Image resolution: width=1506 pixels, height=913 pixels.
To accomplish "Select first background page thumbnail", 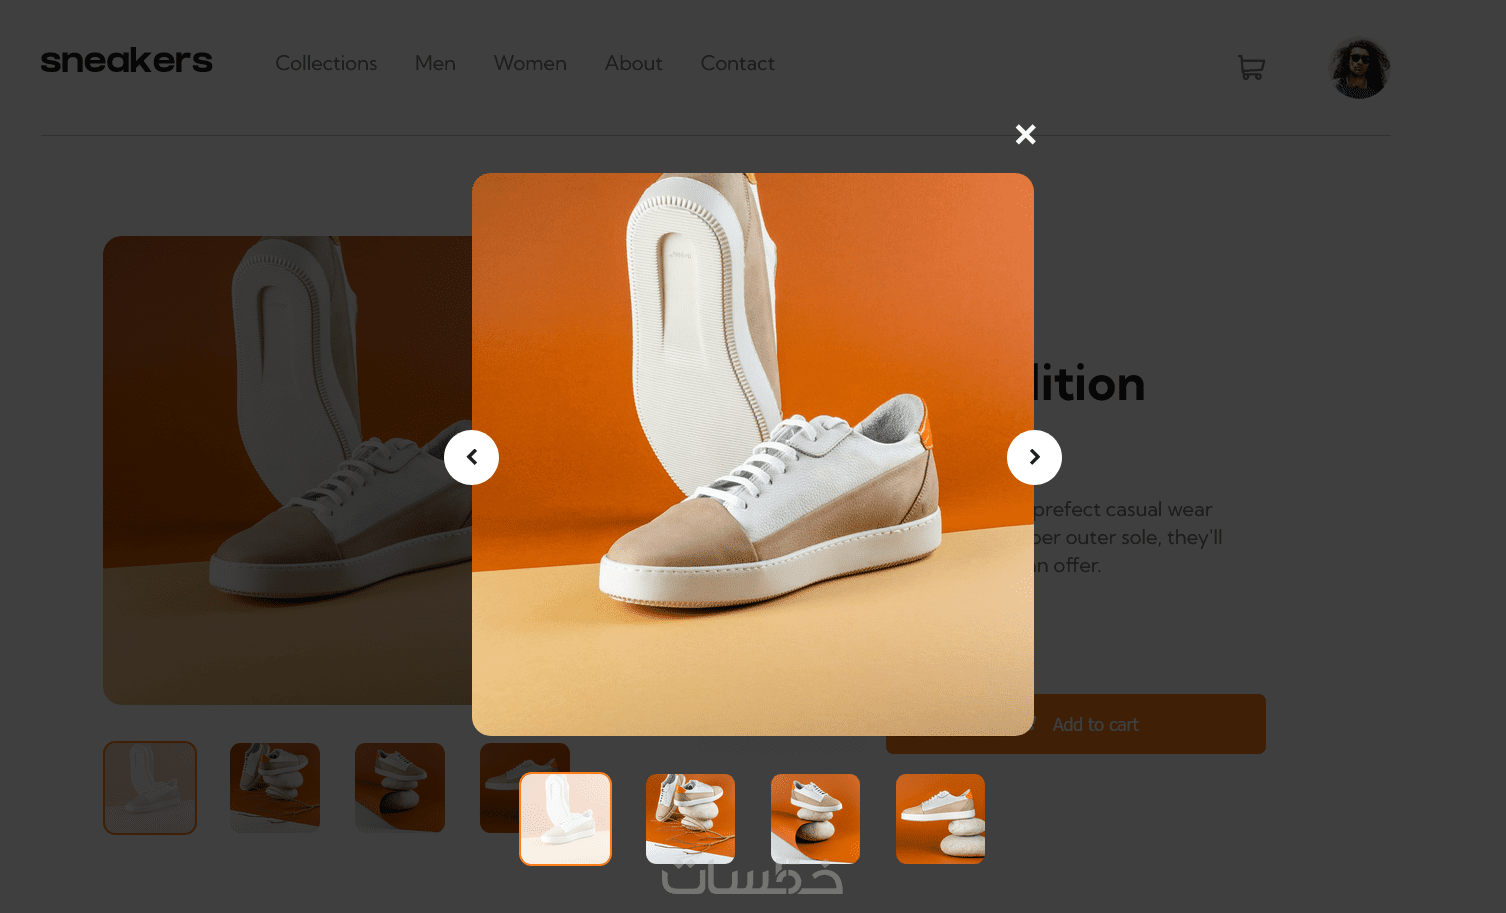I will pyautogui.click(x=150, y=788).
